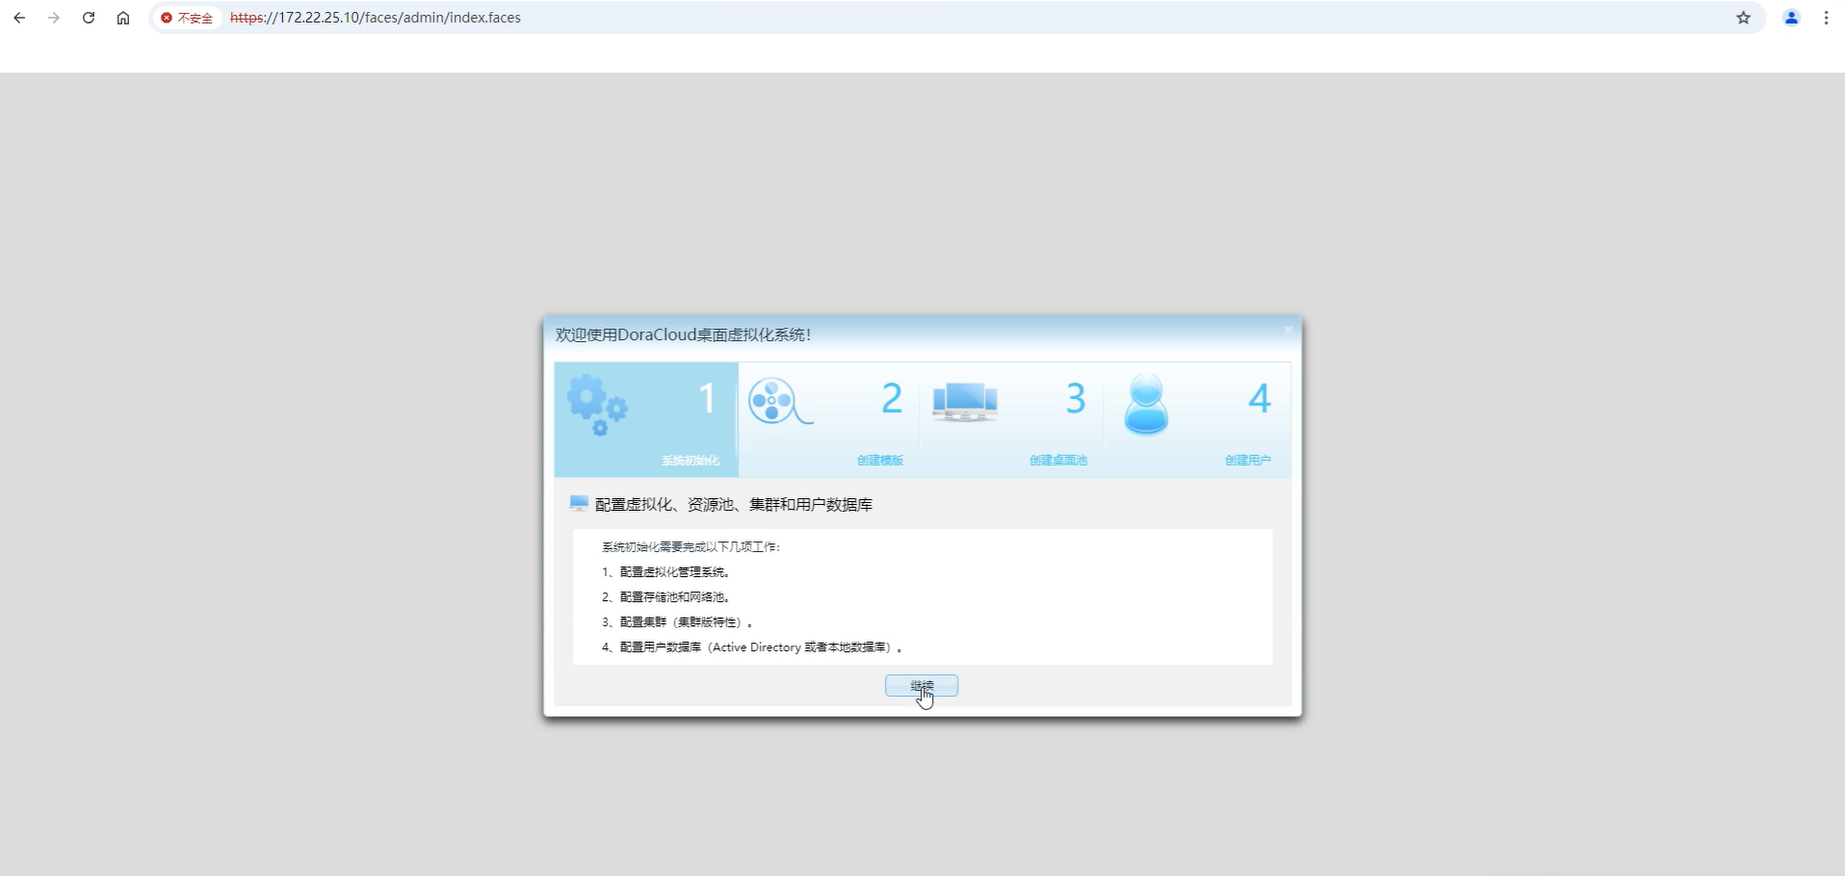Screen dimensions: 1845x876
Task: Select the 系统初始化 step label
Action: [690, 460]
